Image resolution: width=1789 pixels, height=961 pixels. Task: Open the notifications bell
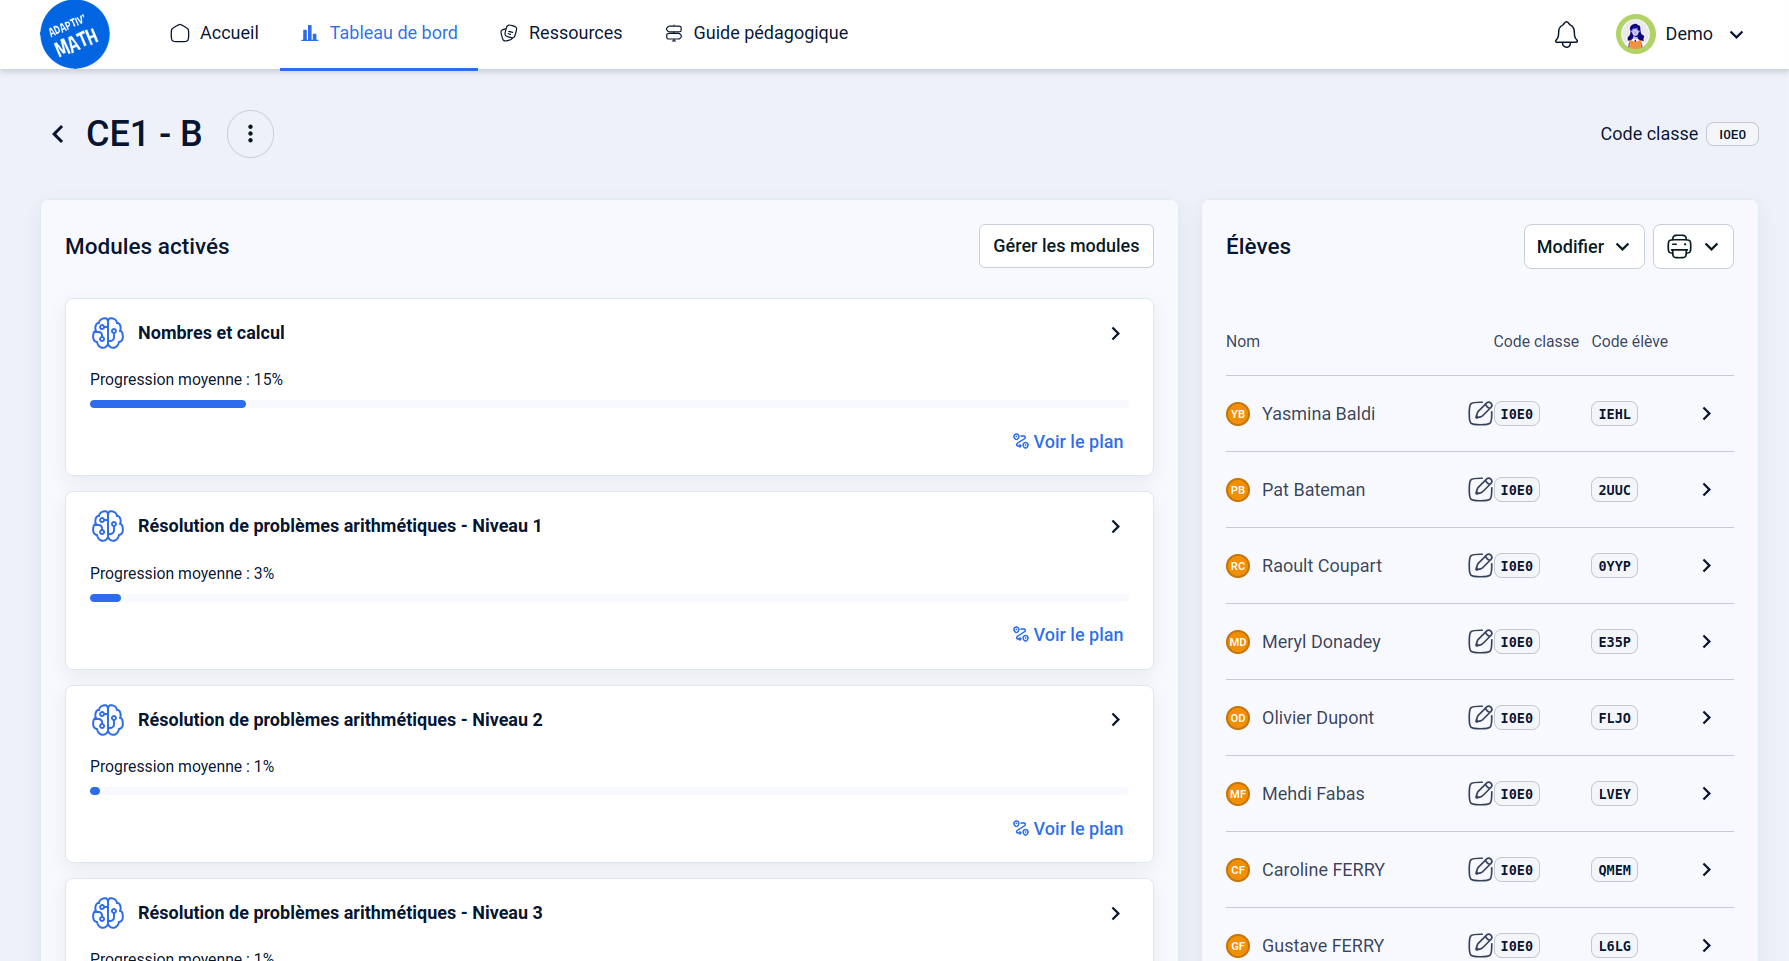click(x=1566, y=35)
